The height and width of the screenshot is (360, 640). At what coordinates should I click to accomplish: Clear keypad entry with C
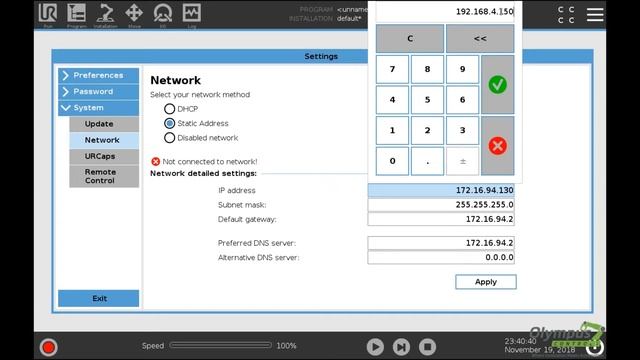coord(410,38)
